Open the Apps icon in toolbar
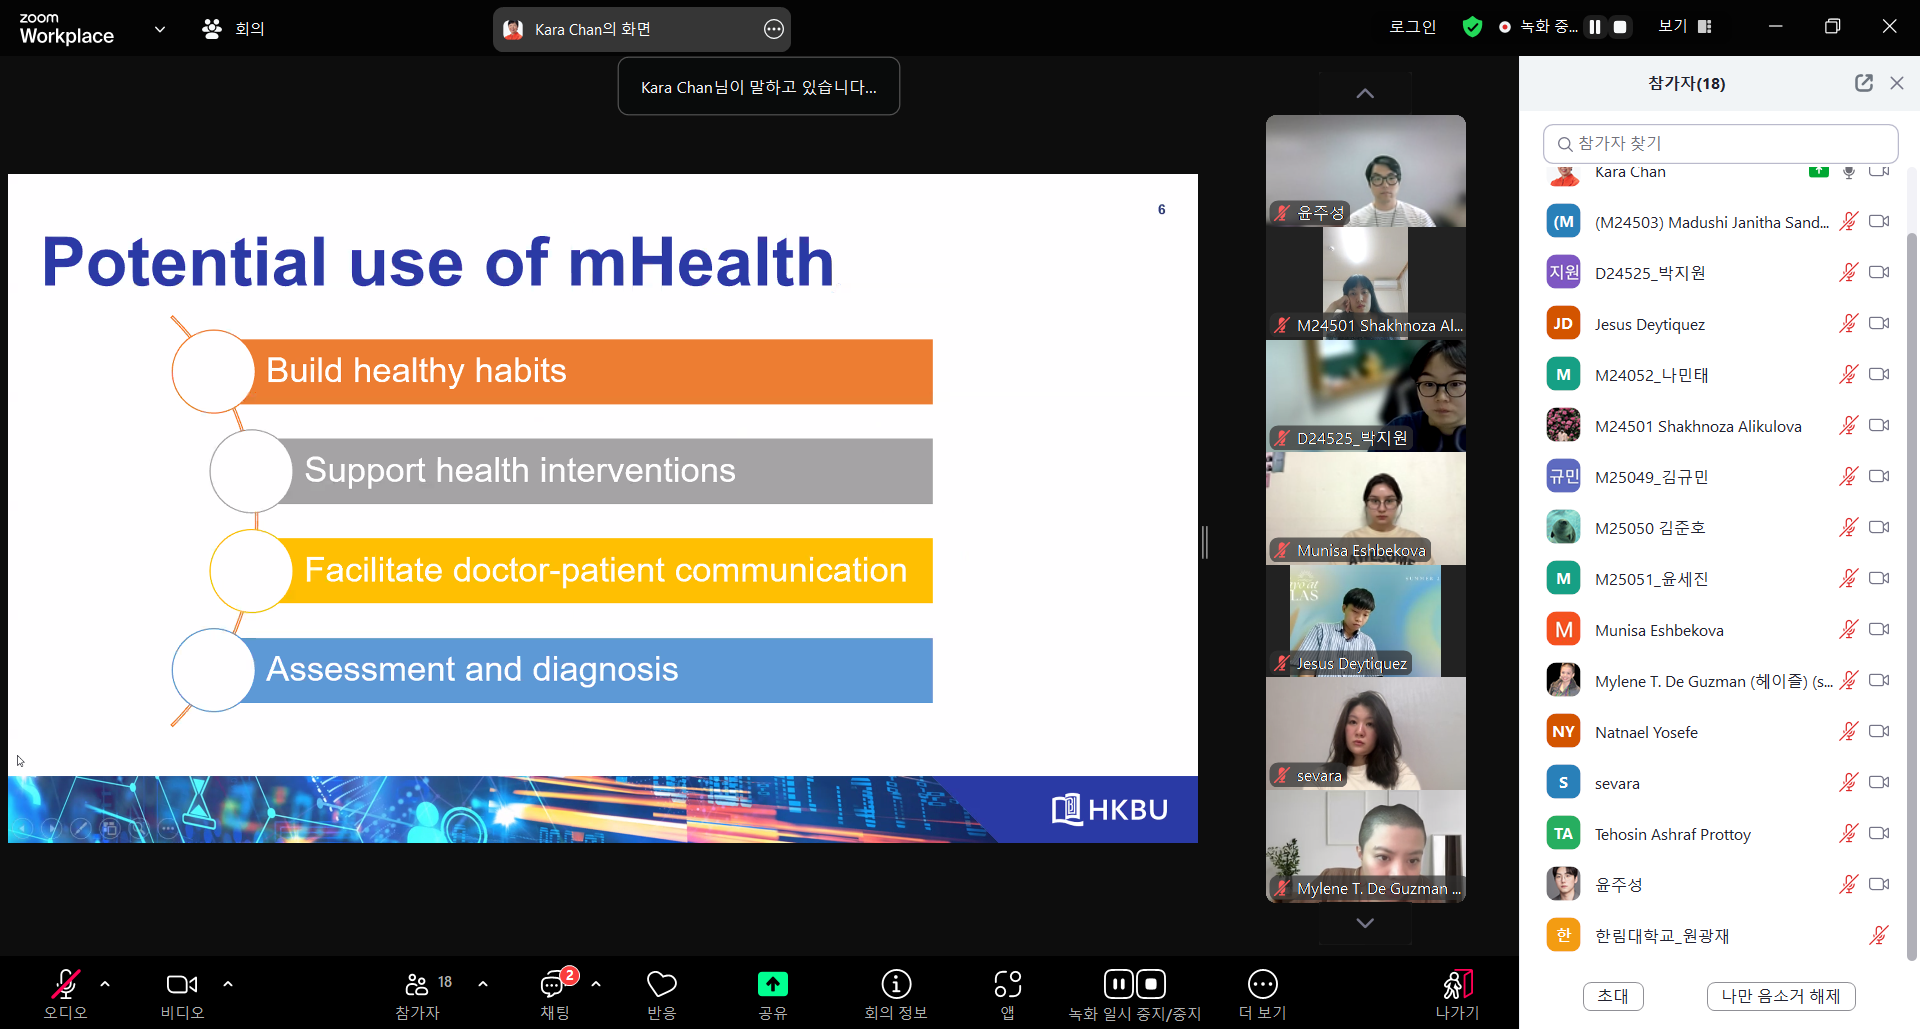This screenshot has width=1920, height=1029. [x=1007, y=985]
